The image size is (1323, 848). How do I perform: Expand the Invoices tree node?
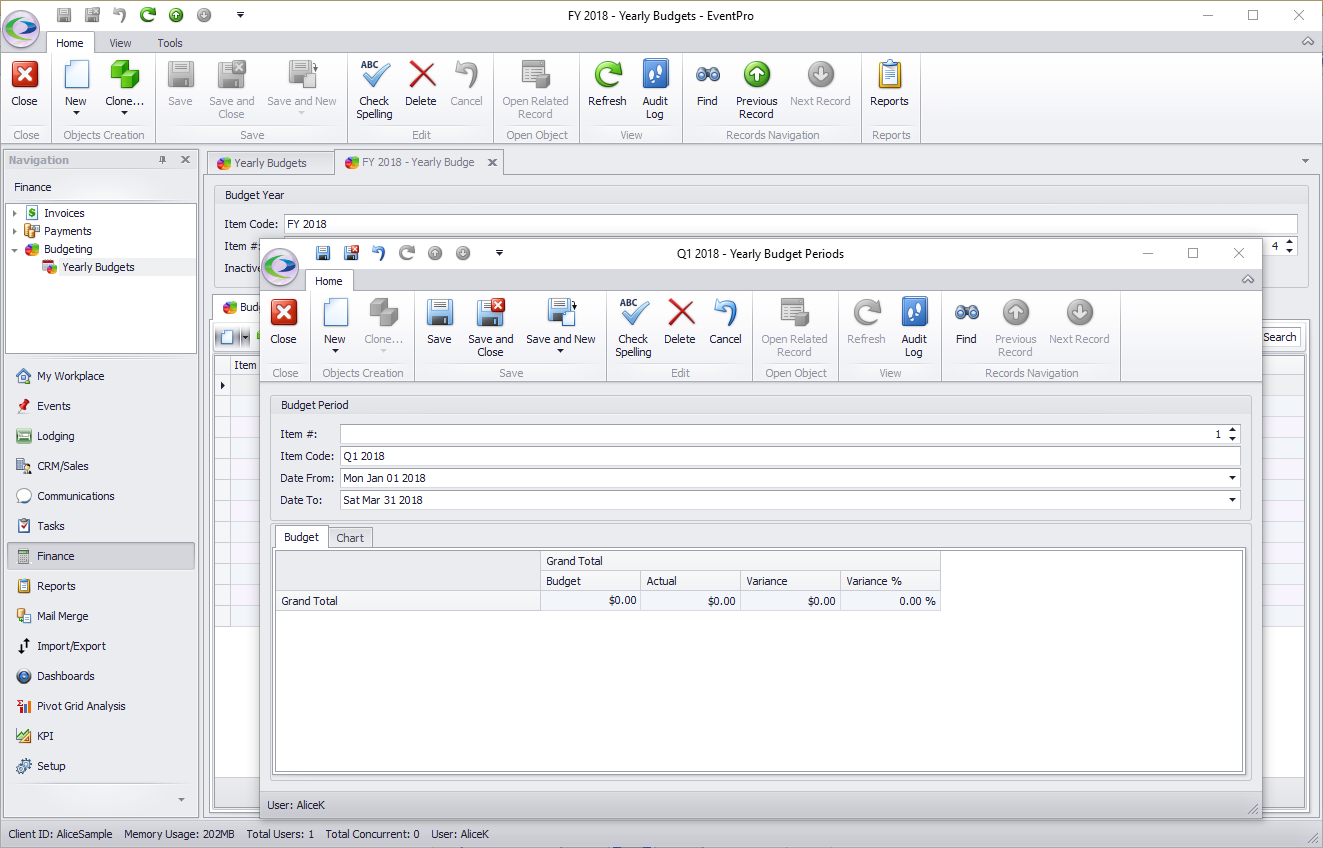tap(15, 213)
